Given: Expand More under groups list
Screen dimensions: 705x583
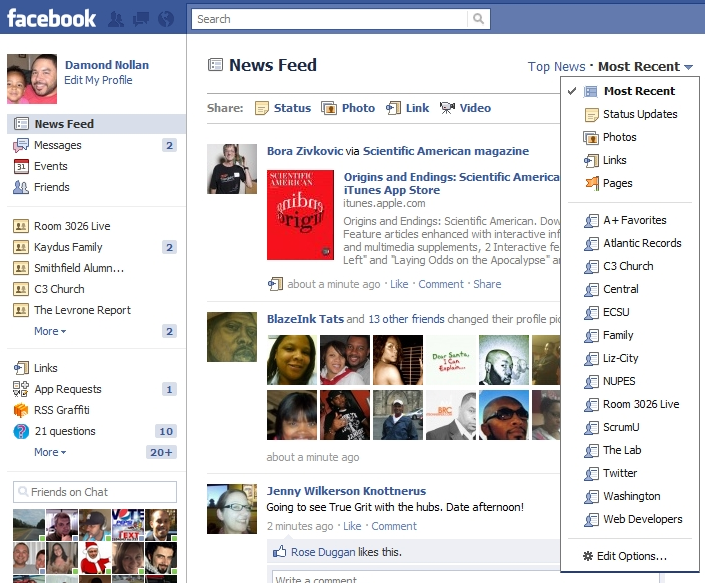Looking at the screenshot, I should tap(50, 331).
